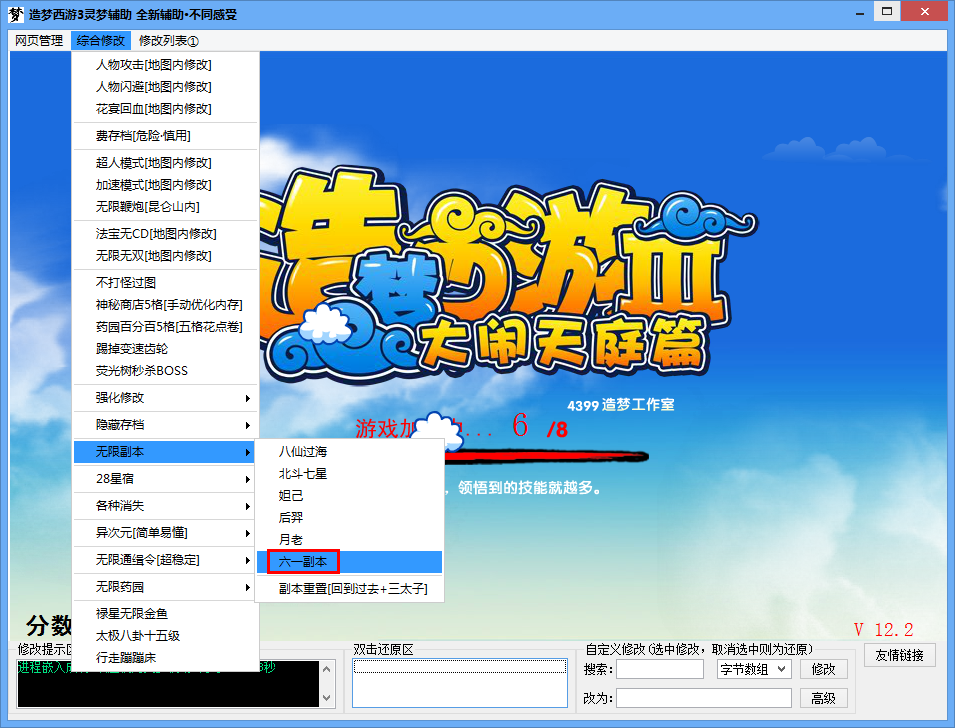Expand the 无限药园 submenu
This screenshot has height=728, width=955.
coord(166,587)
